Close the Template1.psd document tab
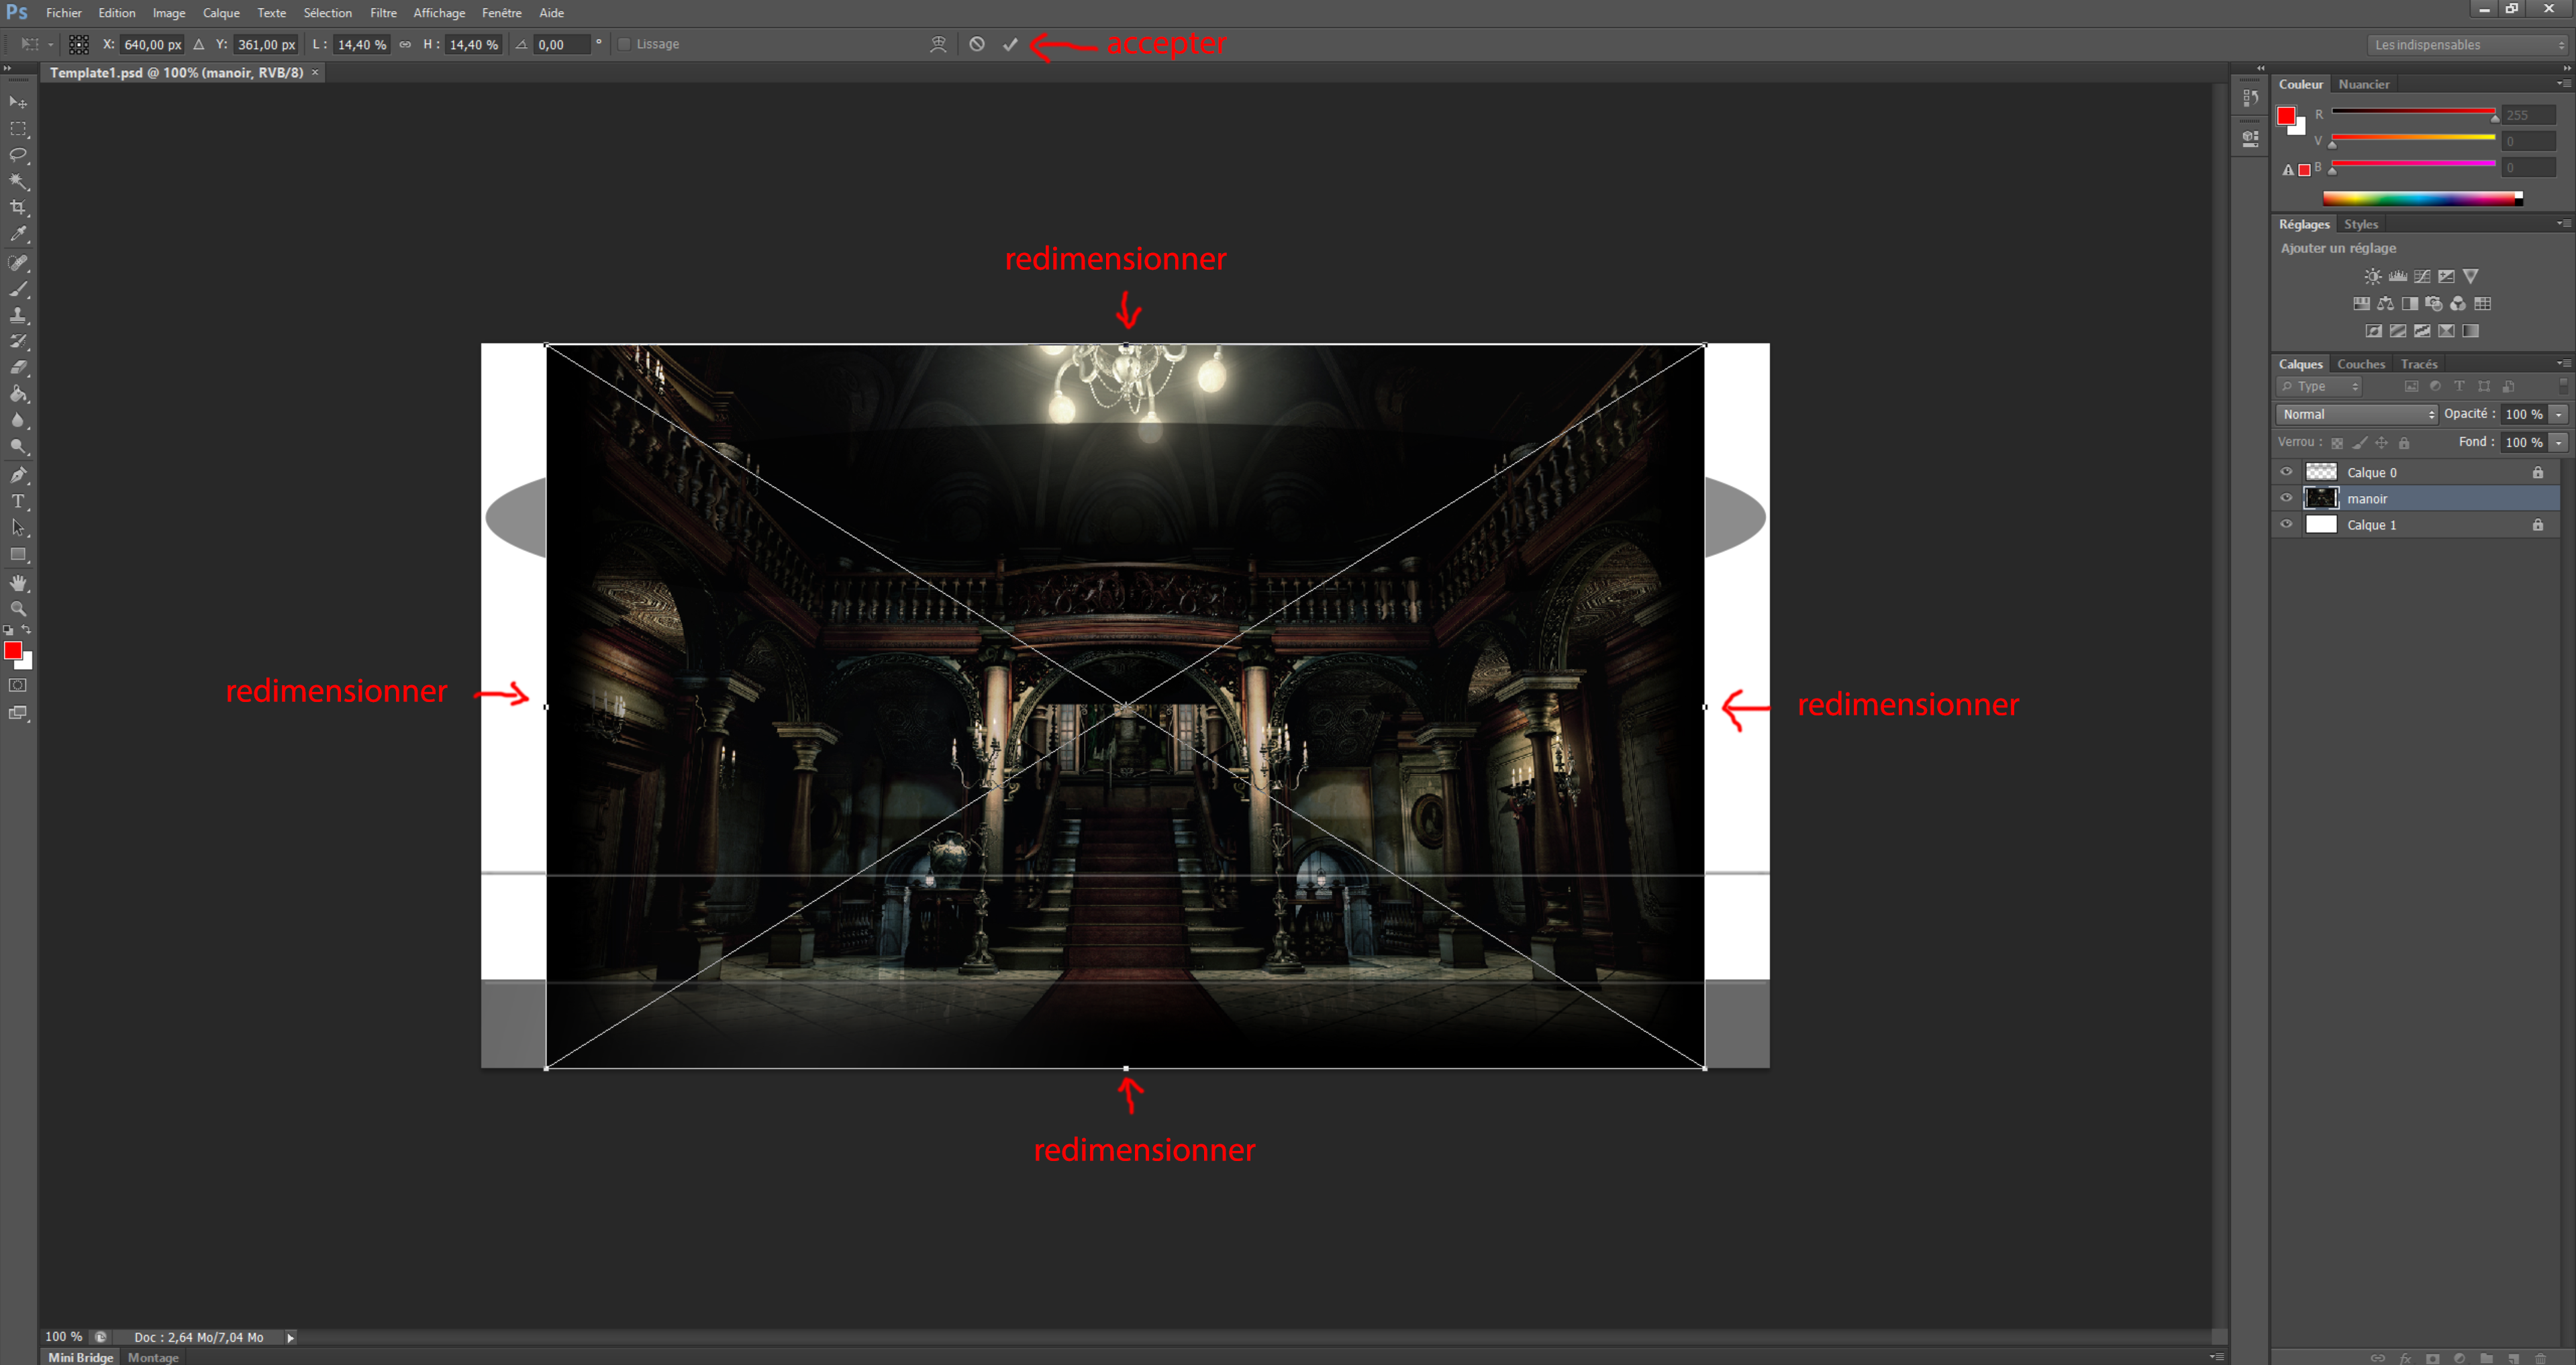 pos(315,72)
